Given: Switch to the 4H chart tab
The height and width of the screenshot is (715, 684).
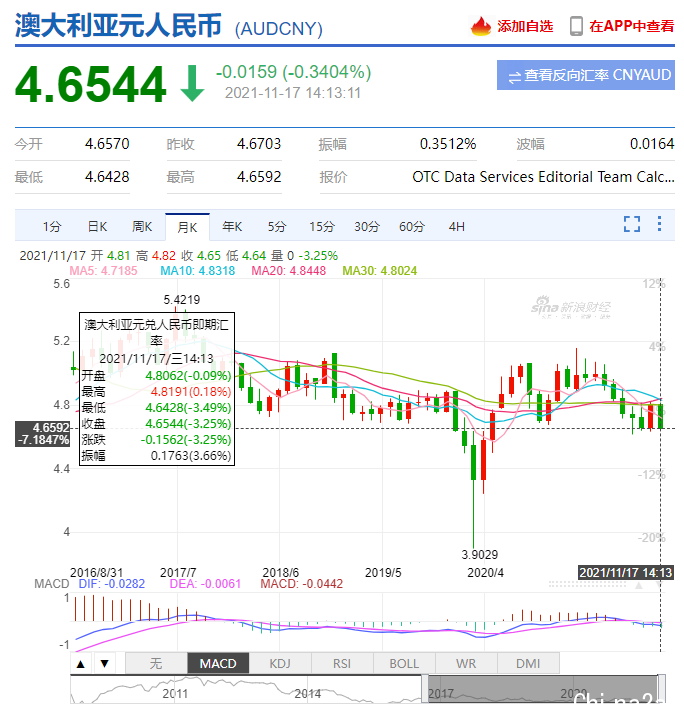Looking at the screenshot, I should [456, 227].
